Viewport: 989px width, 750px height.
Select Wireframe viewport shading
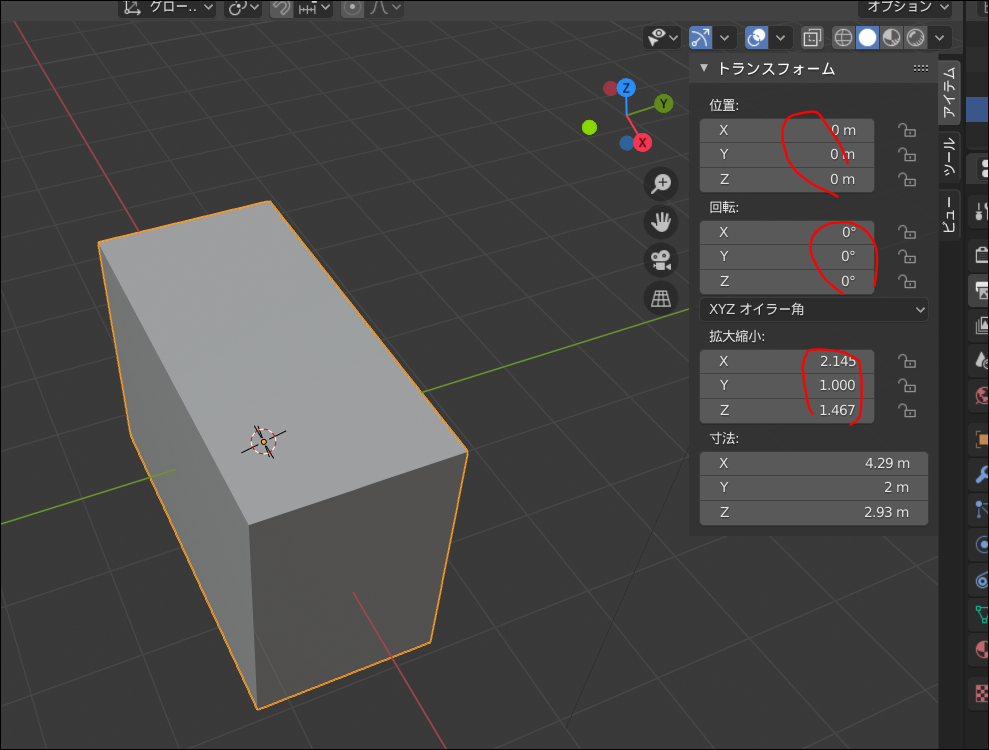click(843, 38)
